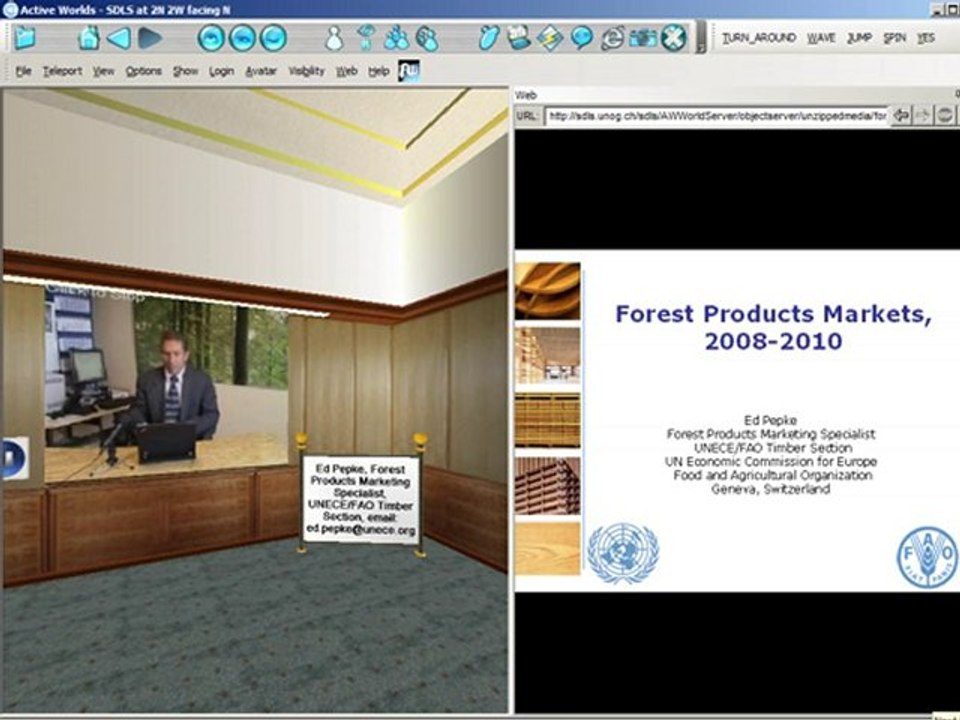The height and width of the screenshot is (720, 960).
Task: Trigger the JUMP gesture
Action: tap(860, 38)
